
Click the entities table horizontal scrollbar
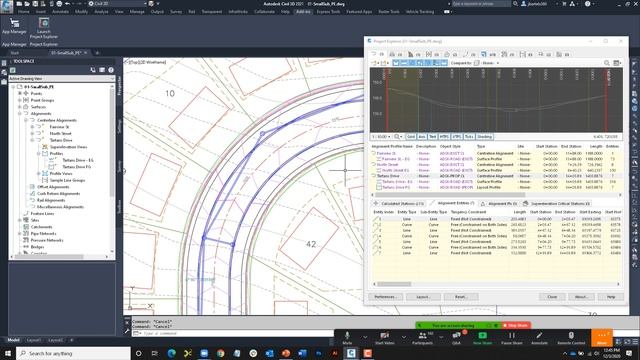pyautogui.click(x=394, y=284)
